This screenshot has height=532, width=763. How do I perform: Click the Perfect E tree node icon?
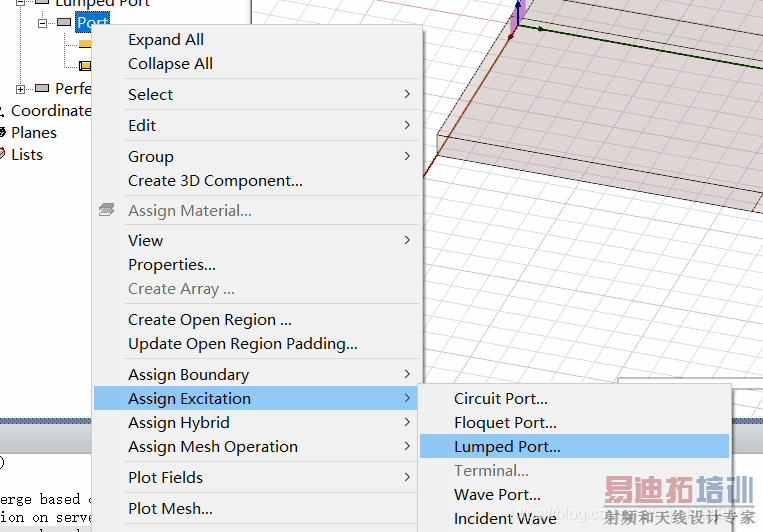point(42,89)
